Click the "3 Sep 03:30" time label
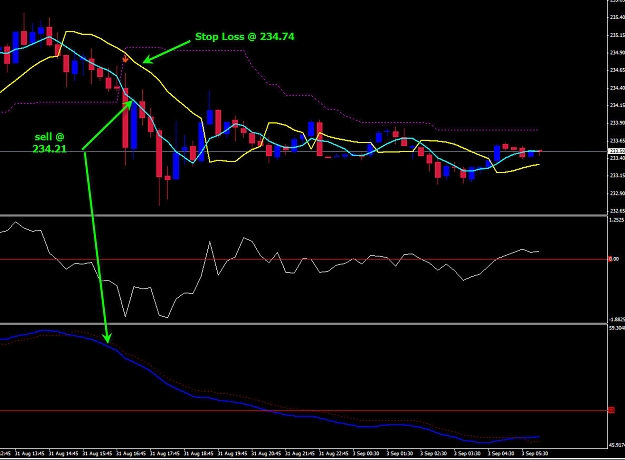 point(468,454)
